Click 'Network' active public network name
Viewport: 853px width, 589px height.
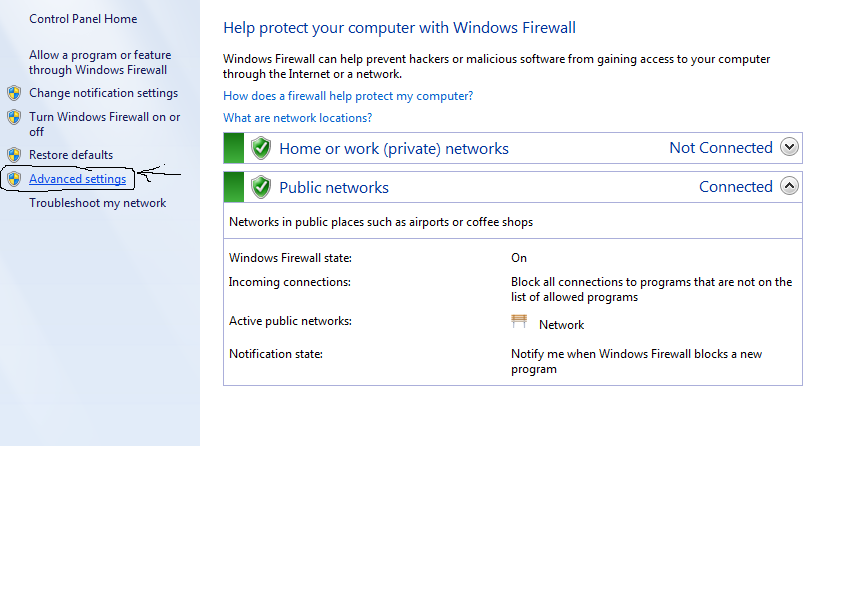click(x=561, y=325)
